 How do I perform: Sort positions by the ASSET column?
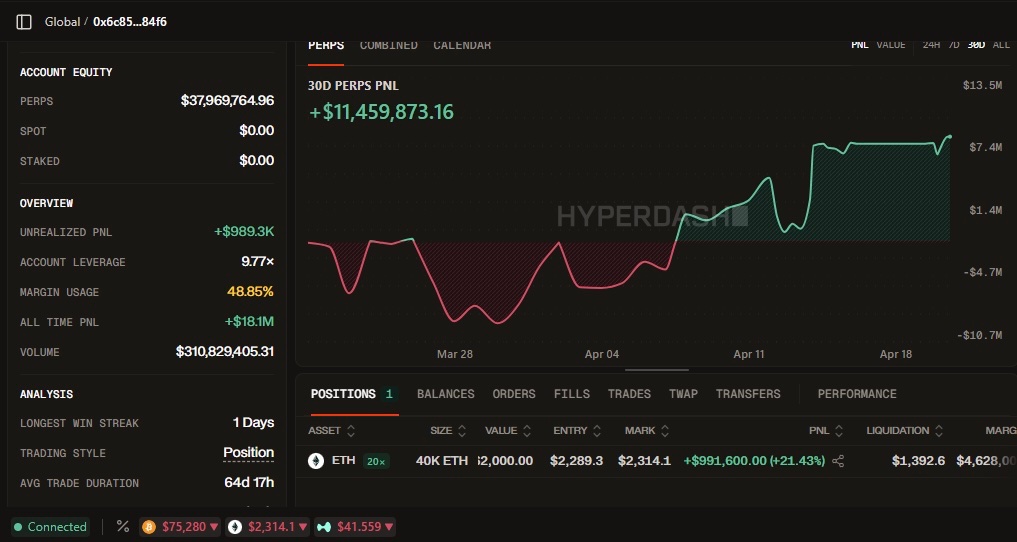(331, 431)
